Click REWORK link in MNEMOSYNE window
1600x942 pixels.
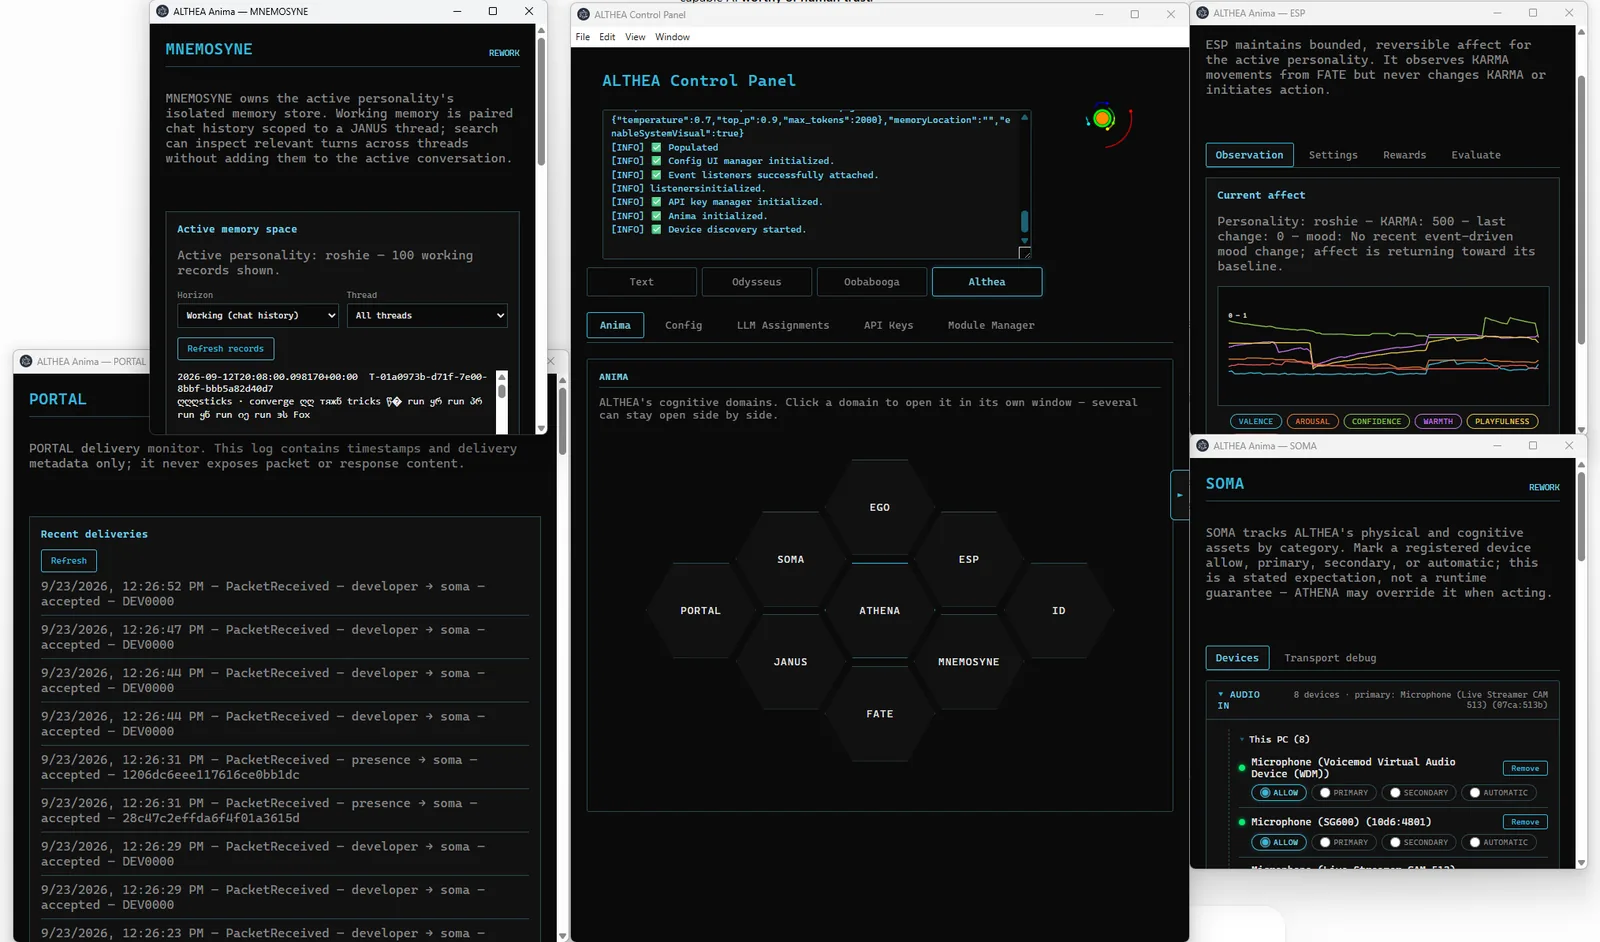(x=504, y=53)
